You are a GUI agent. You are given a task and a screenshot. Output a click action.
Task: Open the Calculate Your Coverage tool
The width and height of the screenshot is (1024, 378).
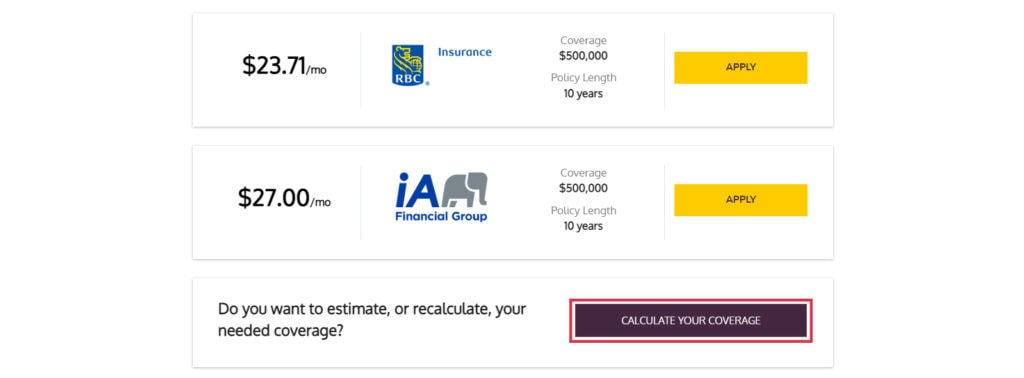pos(691,321)
